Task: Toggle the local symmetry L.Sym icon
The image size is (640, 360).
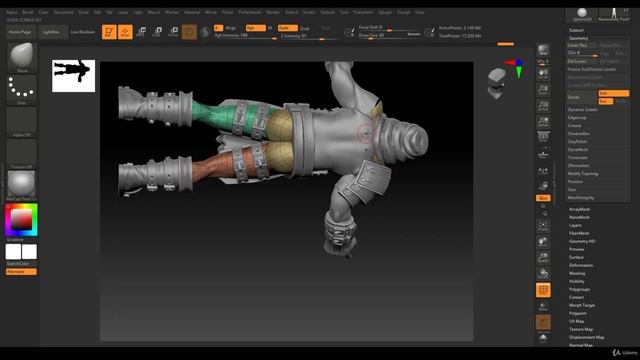Action: [x=543, y=172]
